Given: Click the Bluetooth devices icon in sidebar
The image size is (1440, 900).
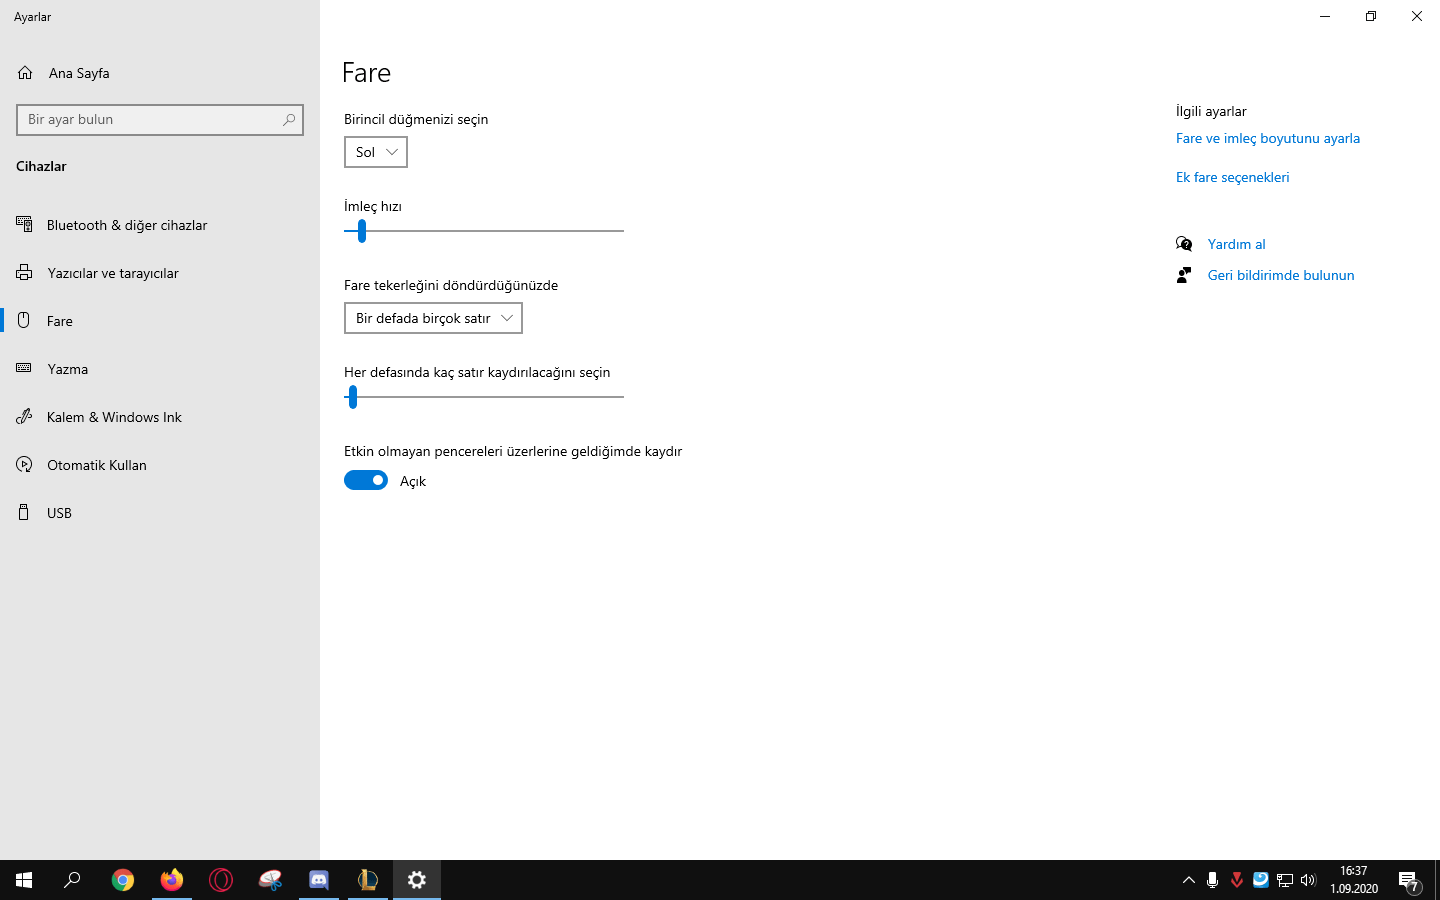Looking at the screenshot, I should pos(24,224).
